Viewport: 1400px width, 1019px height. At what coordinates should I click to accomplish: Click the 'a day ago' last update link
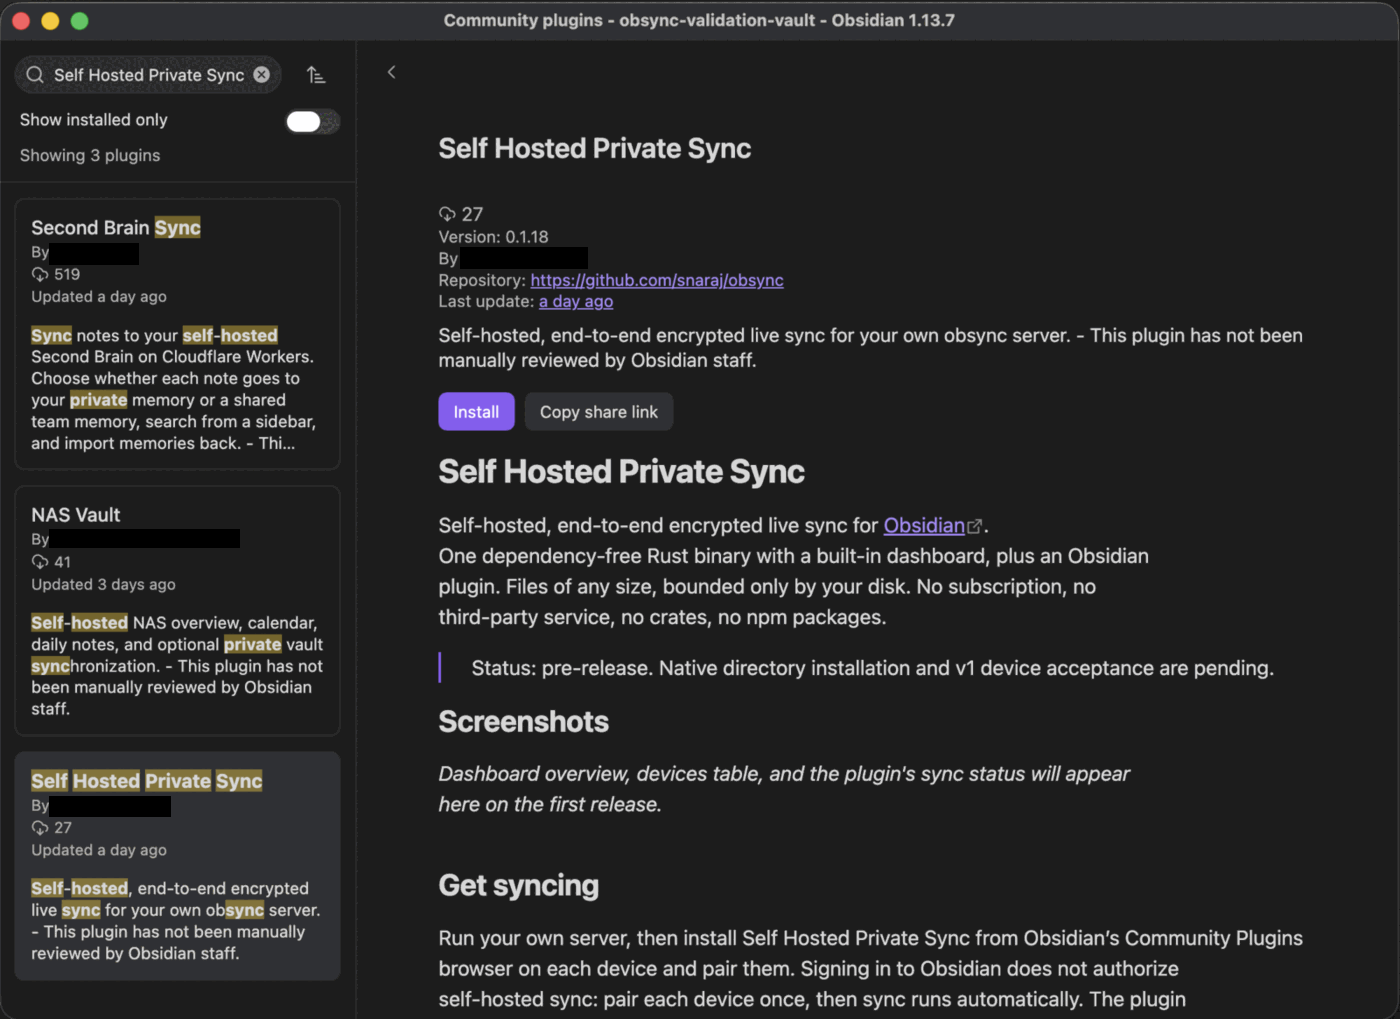(576, 301)
